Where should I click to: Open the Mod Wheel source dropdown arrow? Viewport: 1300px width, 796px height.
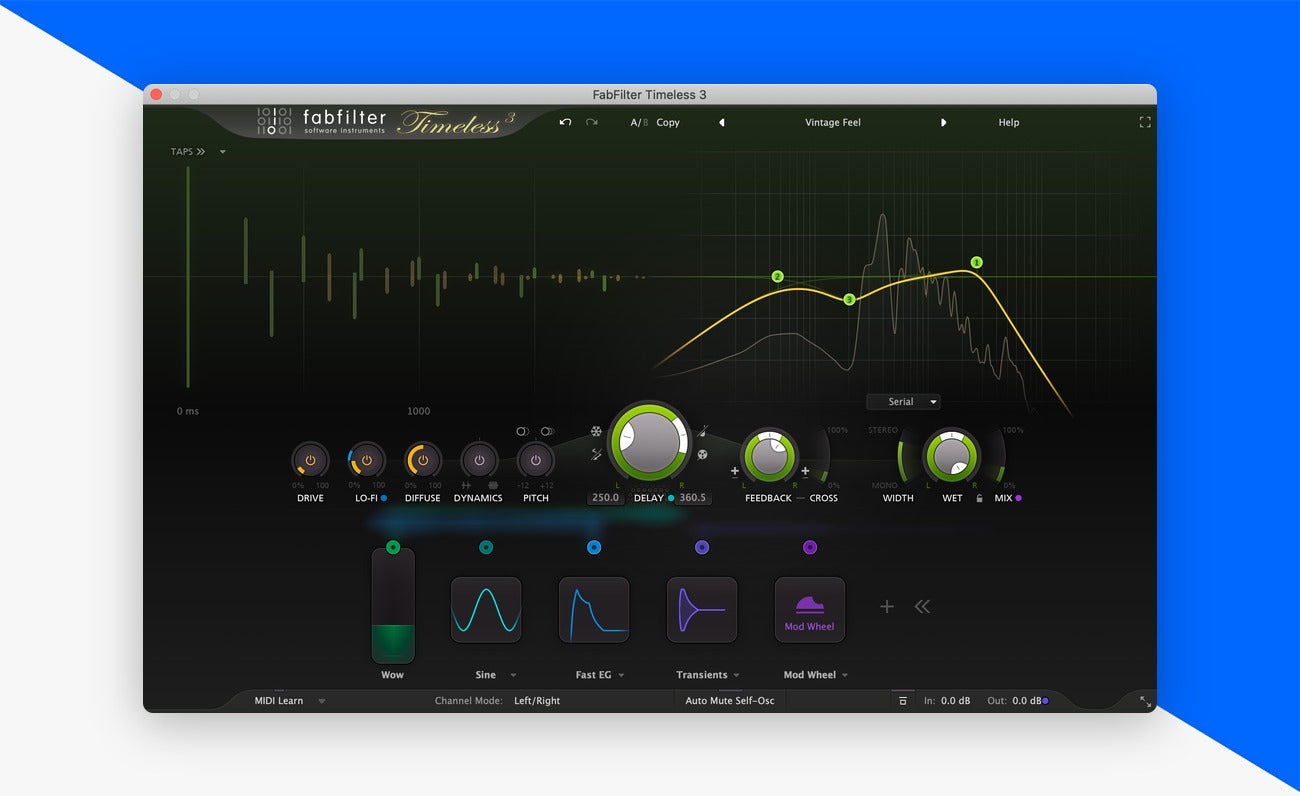pos(845,675)
